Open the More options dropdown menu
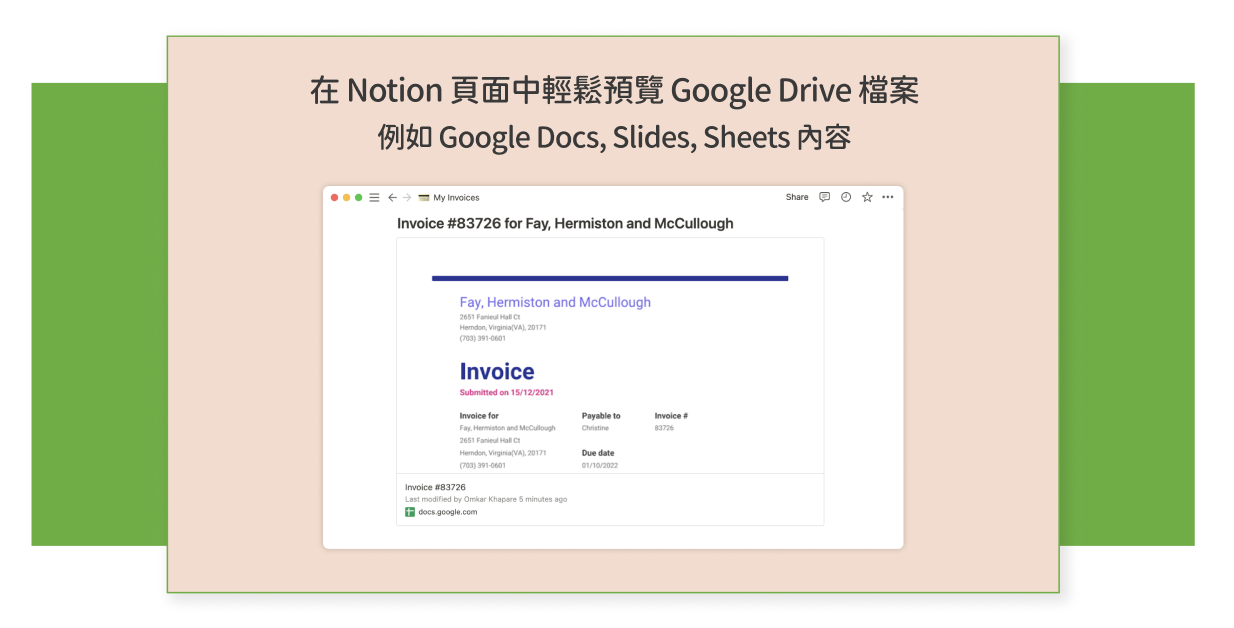Viewport: 1234px width, 628px height. point(887,197)
